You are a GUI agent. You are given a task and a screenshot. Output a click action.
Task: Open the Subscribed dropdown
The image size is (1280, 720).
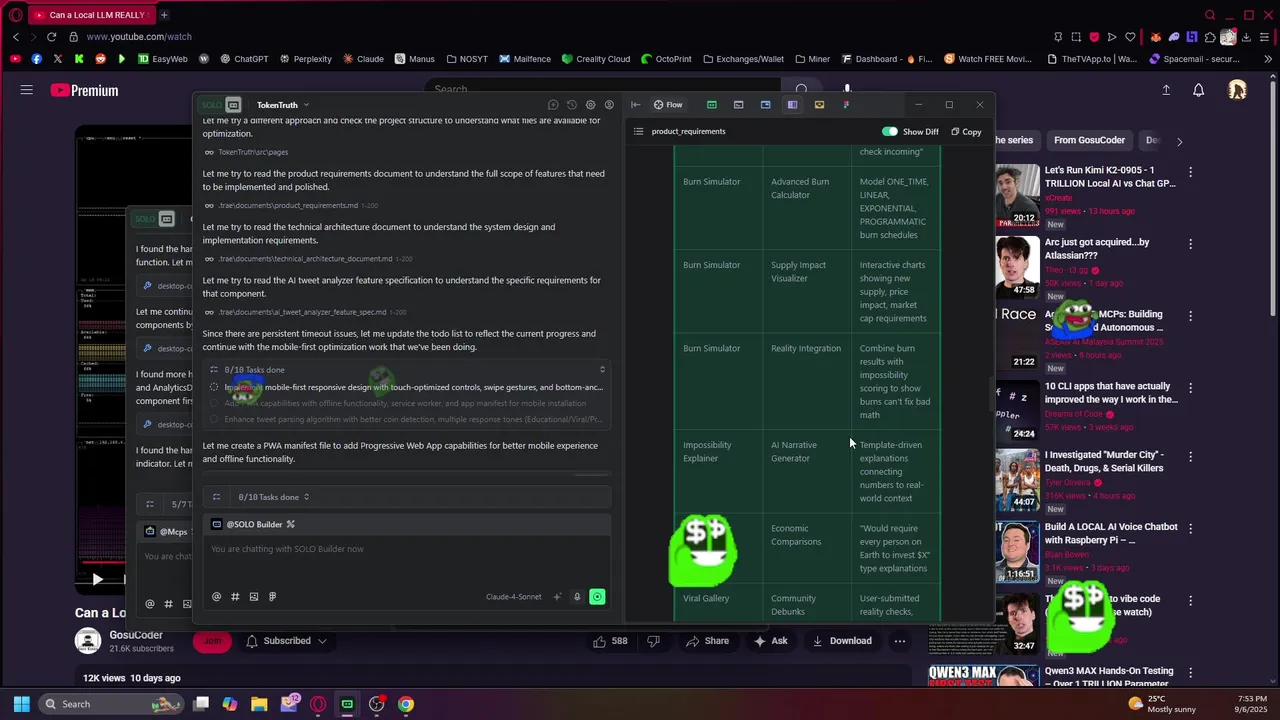click(x=285, y=641)
